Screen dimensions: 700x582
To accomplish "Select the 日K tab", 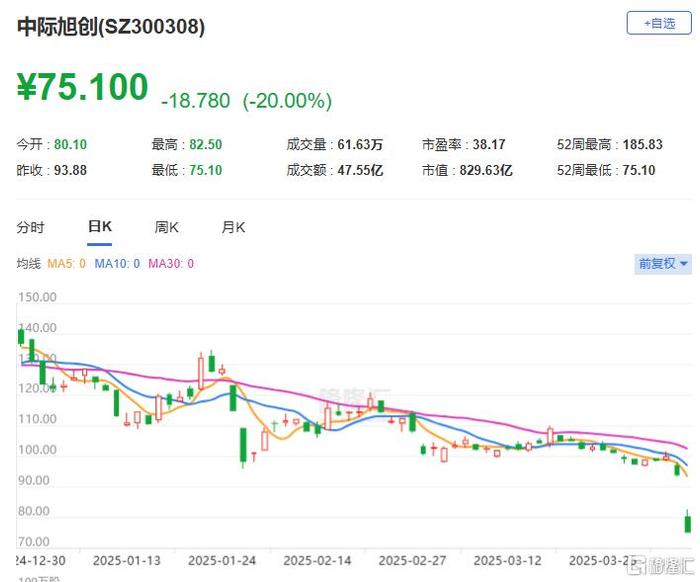I will 100,227.
